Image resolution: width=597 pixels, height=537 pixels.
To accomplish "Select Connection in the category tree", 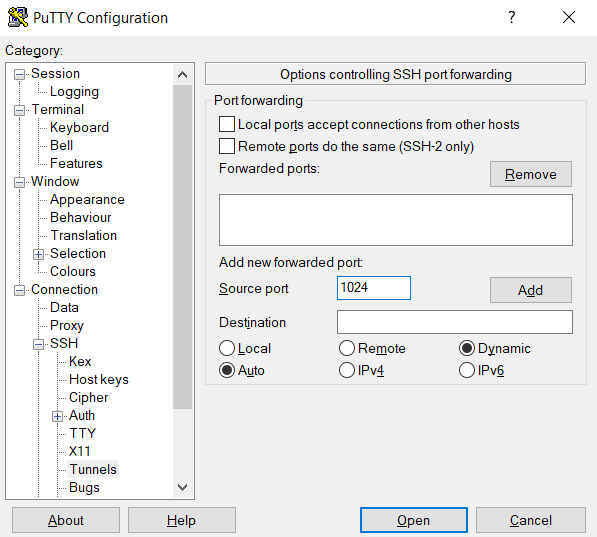I will pyautogui.click(x=64, y=289).
